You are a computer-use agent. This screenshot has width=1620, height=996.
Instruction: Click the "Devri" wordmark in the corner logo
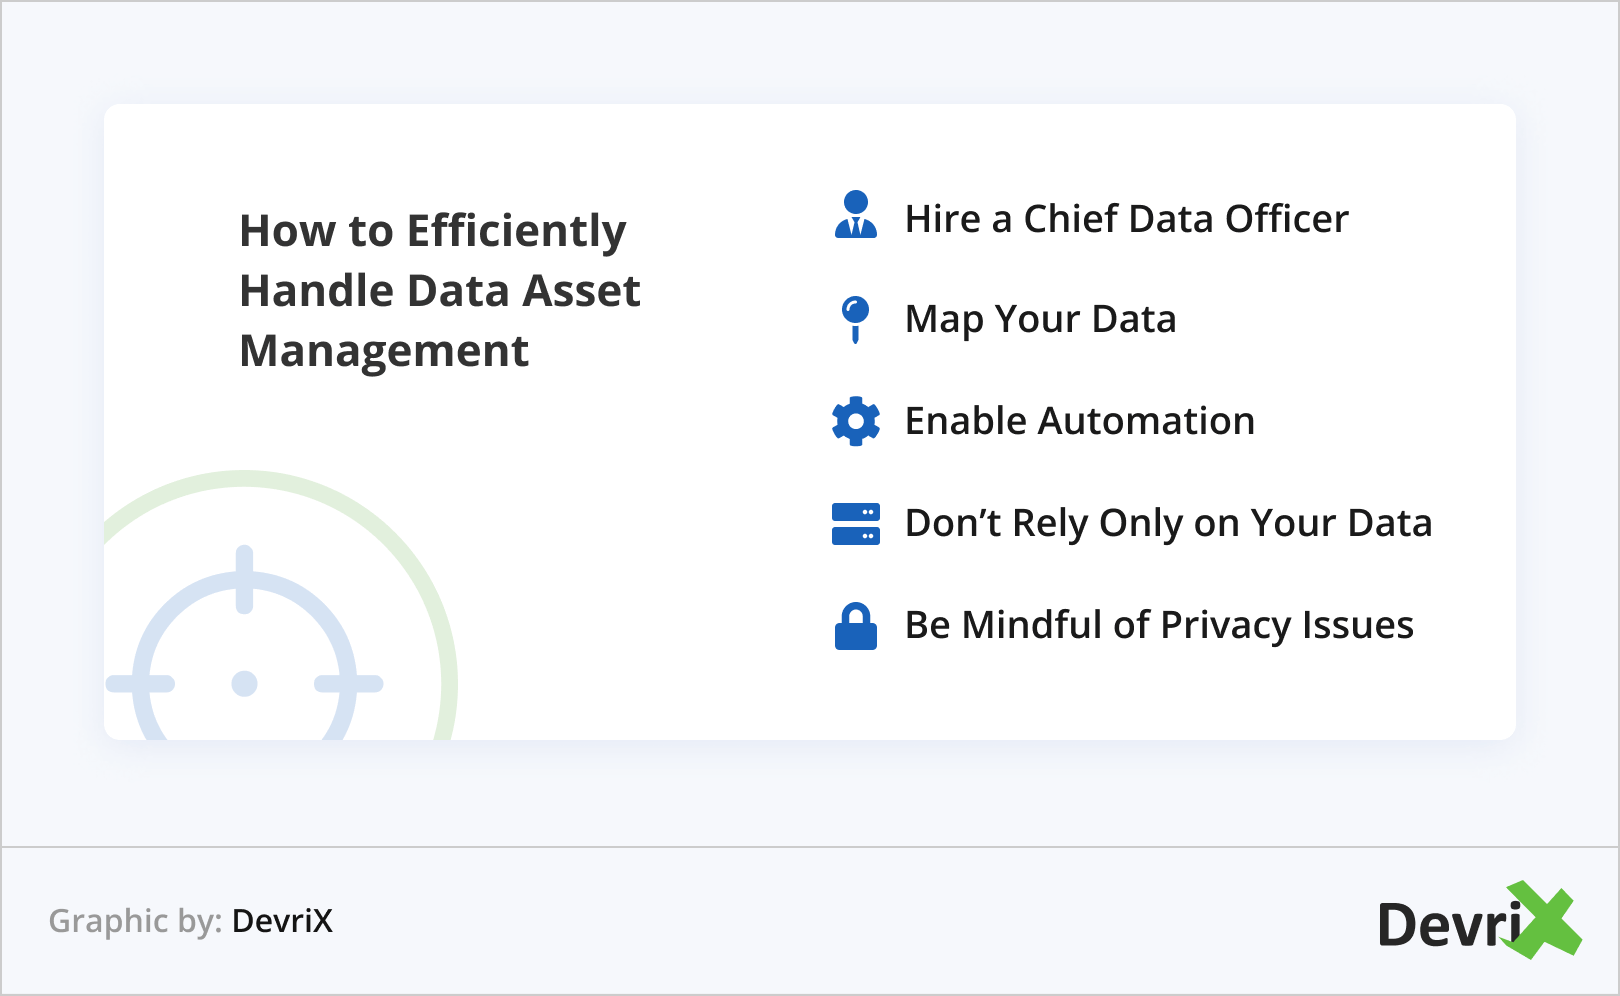click(x=1448, y=925)
